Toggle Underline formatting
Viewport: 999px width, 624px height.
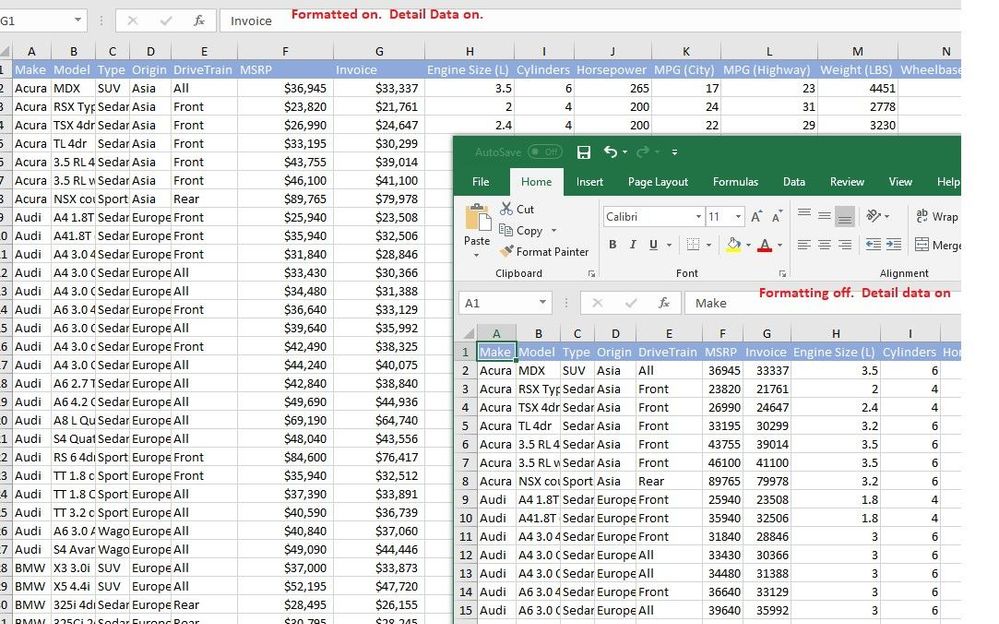coord(653,244)
